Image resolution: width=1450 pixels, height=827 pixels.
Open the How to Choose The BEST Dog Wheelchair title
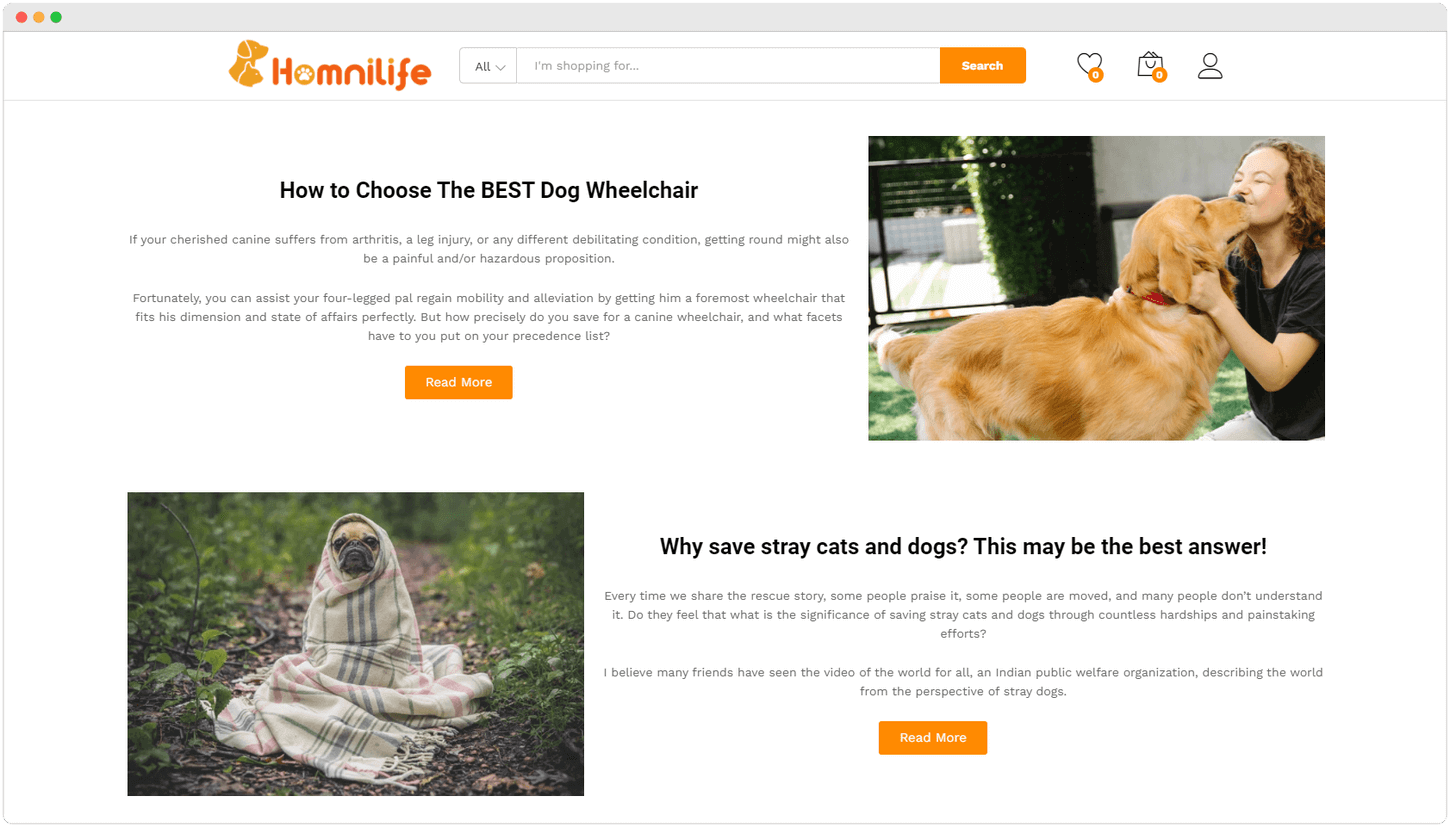point(489,190)
